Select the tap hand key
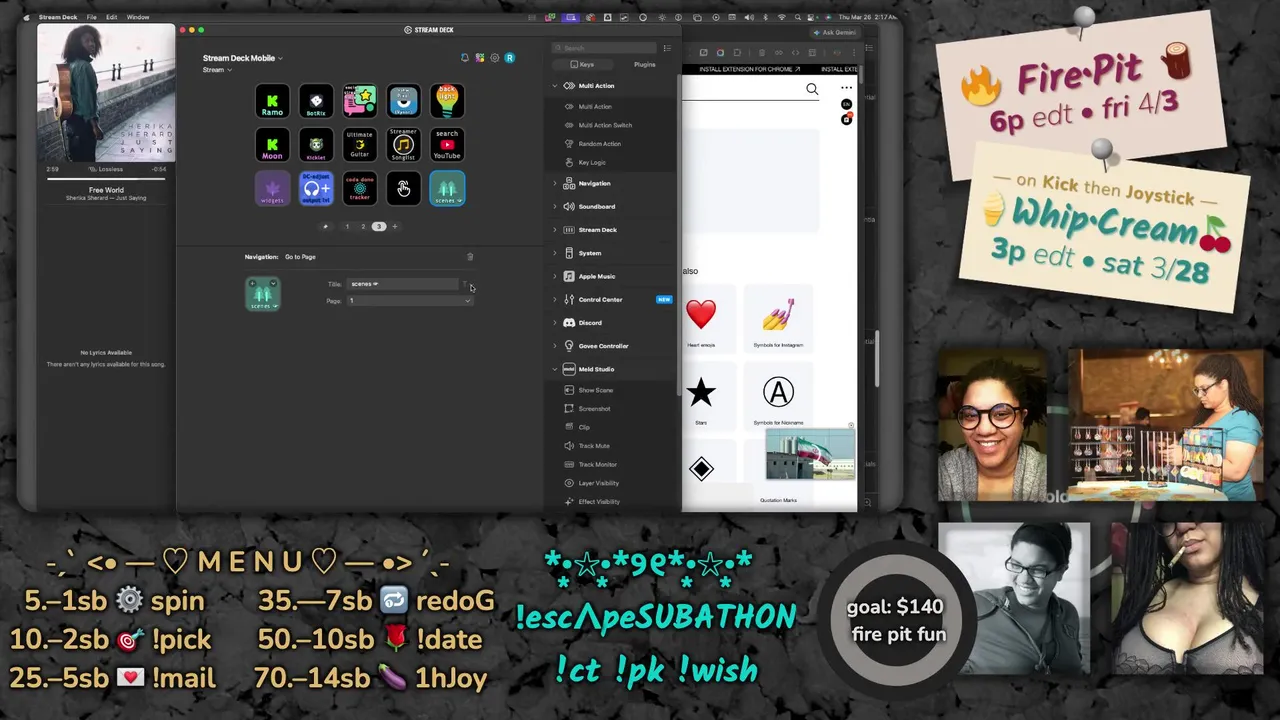This screenshot has height=720, width=1280. (403, 188)
